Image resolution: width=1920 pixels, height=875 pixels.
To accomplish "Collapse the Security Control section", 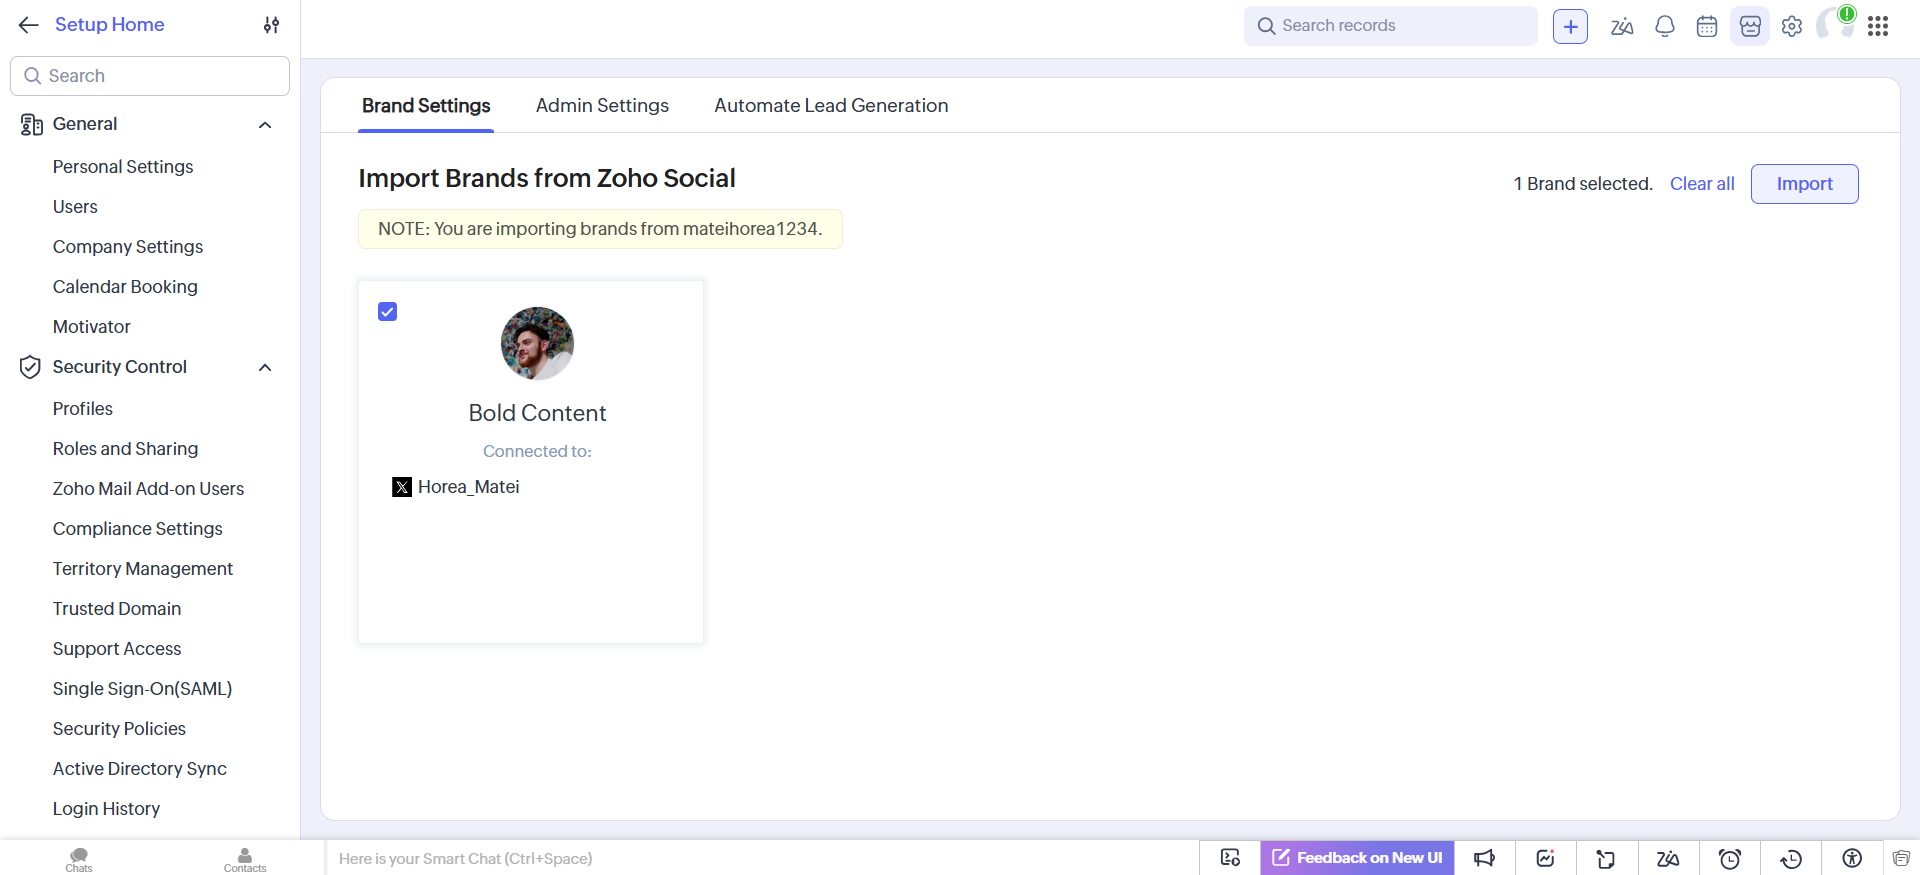I will (x=265, y=368).
